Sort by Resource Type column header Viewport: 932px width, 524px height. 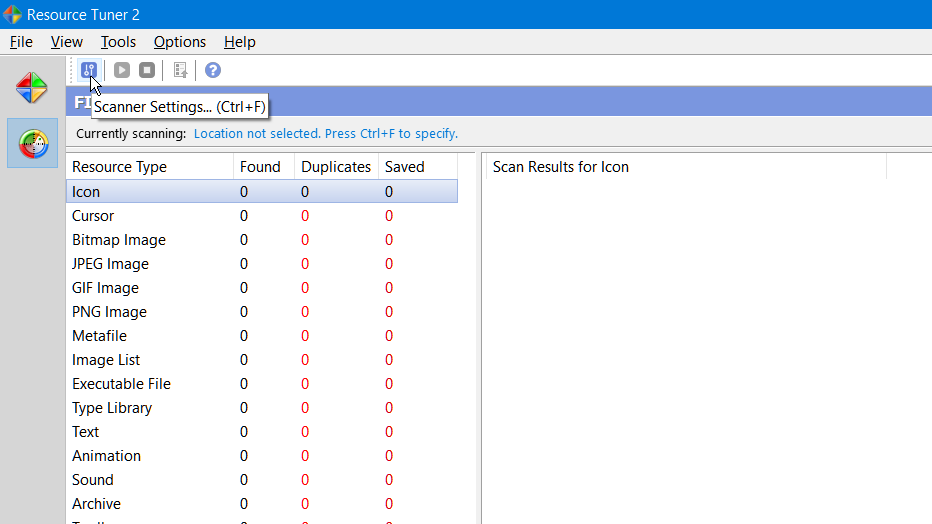point(150,167)
